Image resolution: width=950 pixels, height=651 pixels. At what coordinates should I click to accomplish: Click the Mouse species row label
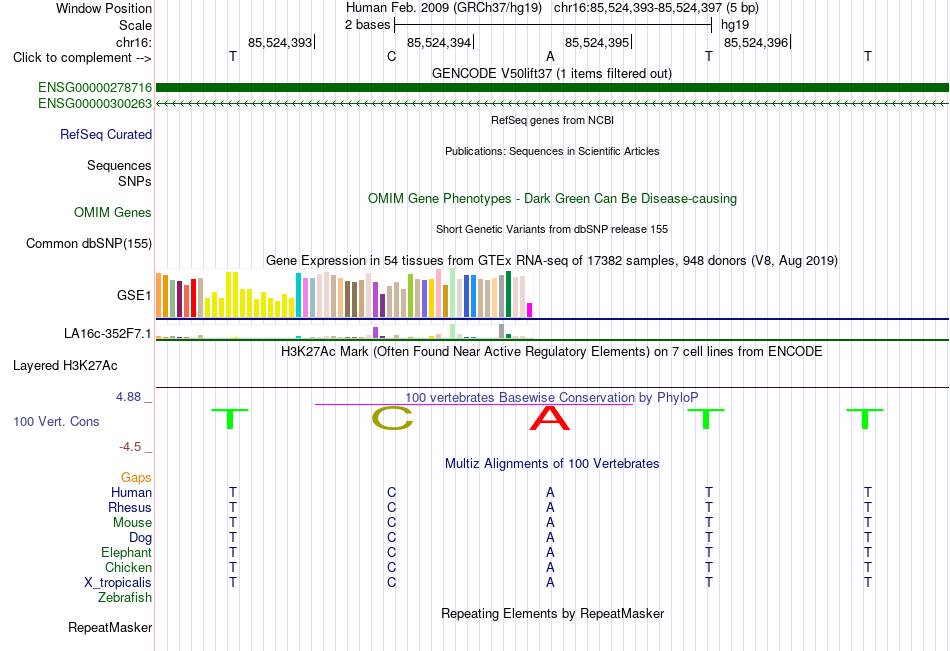tap(132, 522)
